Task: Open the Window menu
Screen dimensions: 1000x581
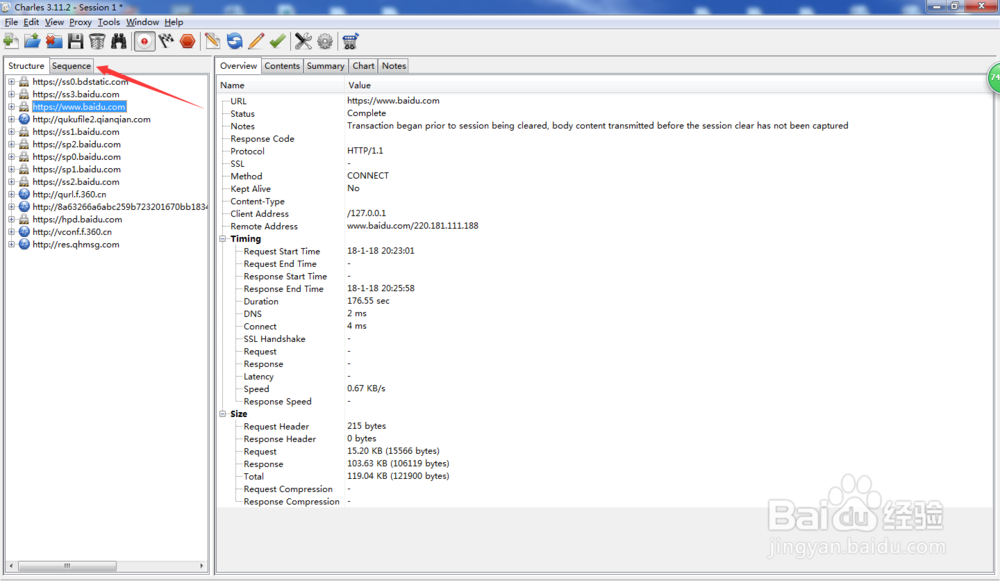Action: coord(142,22)
